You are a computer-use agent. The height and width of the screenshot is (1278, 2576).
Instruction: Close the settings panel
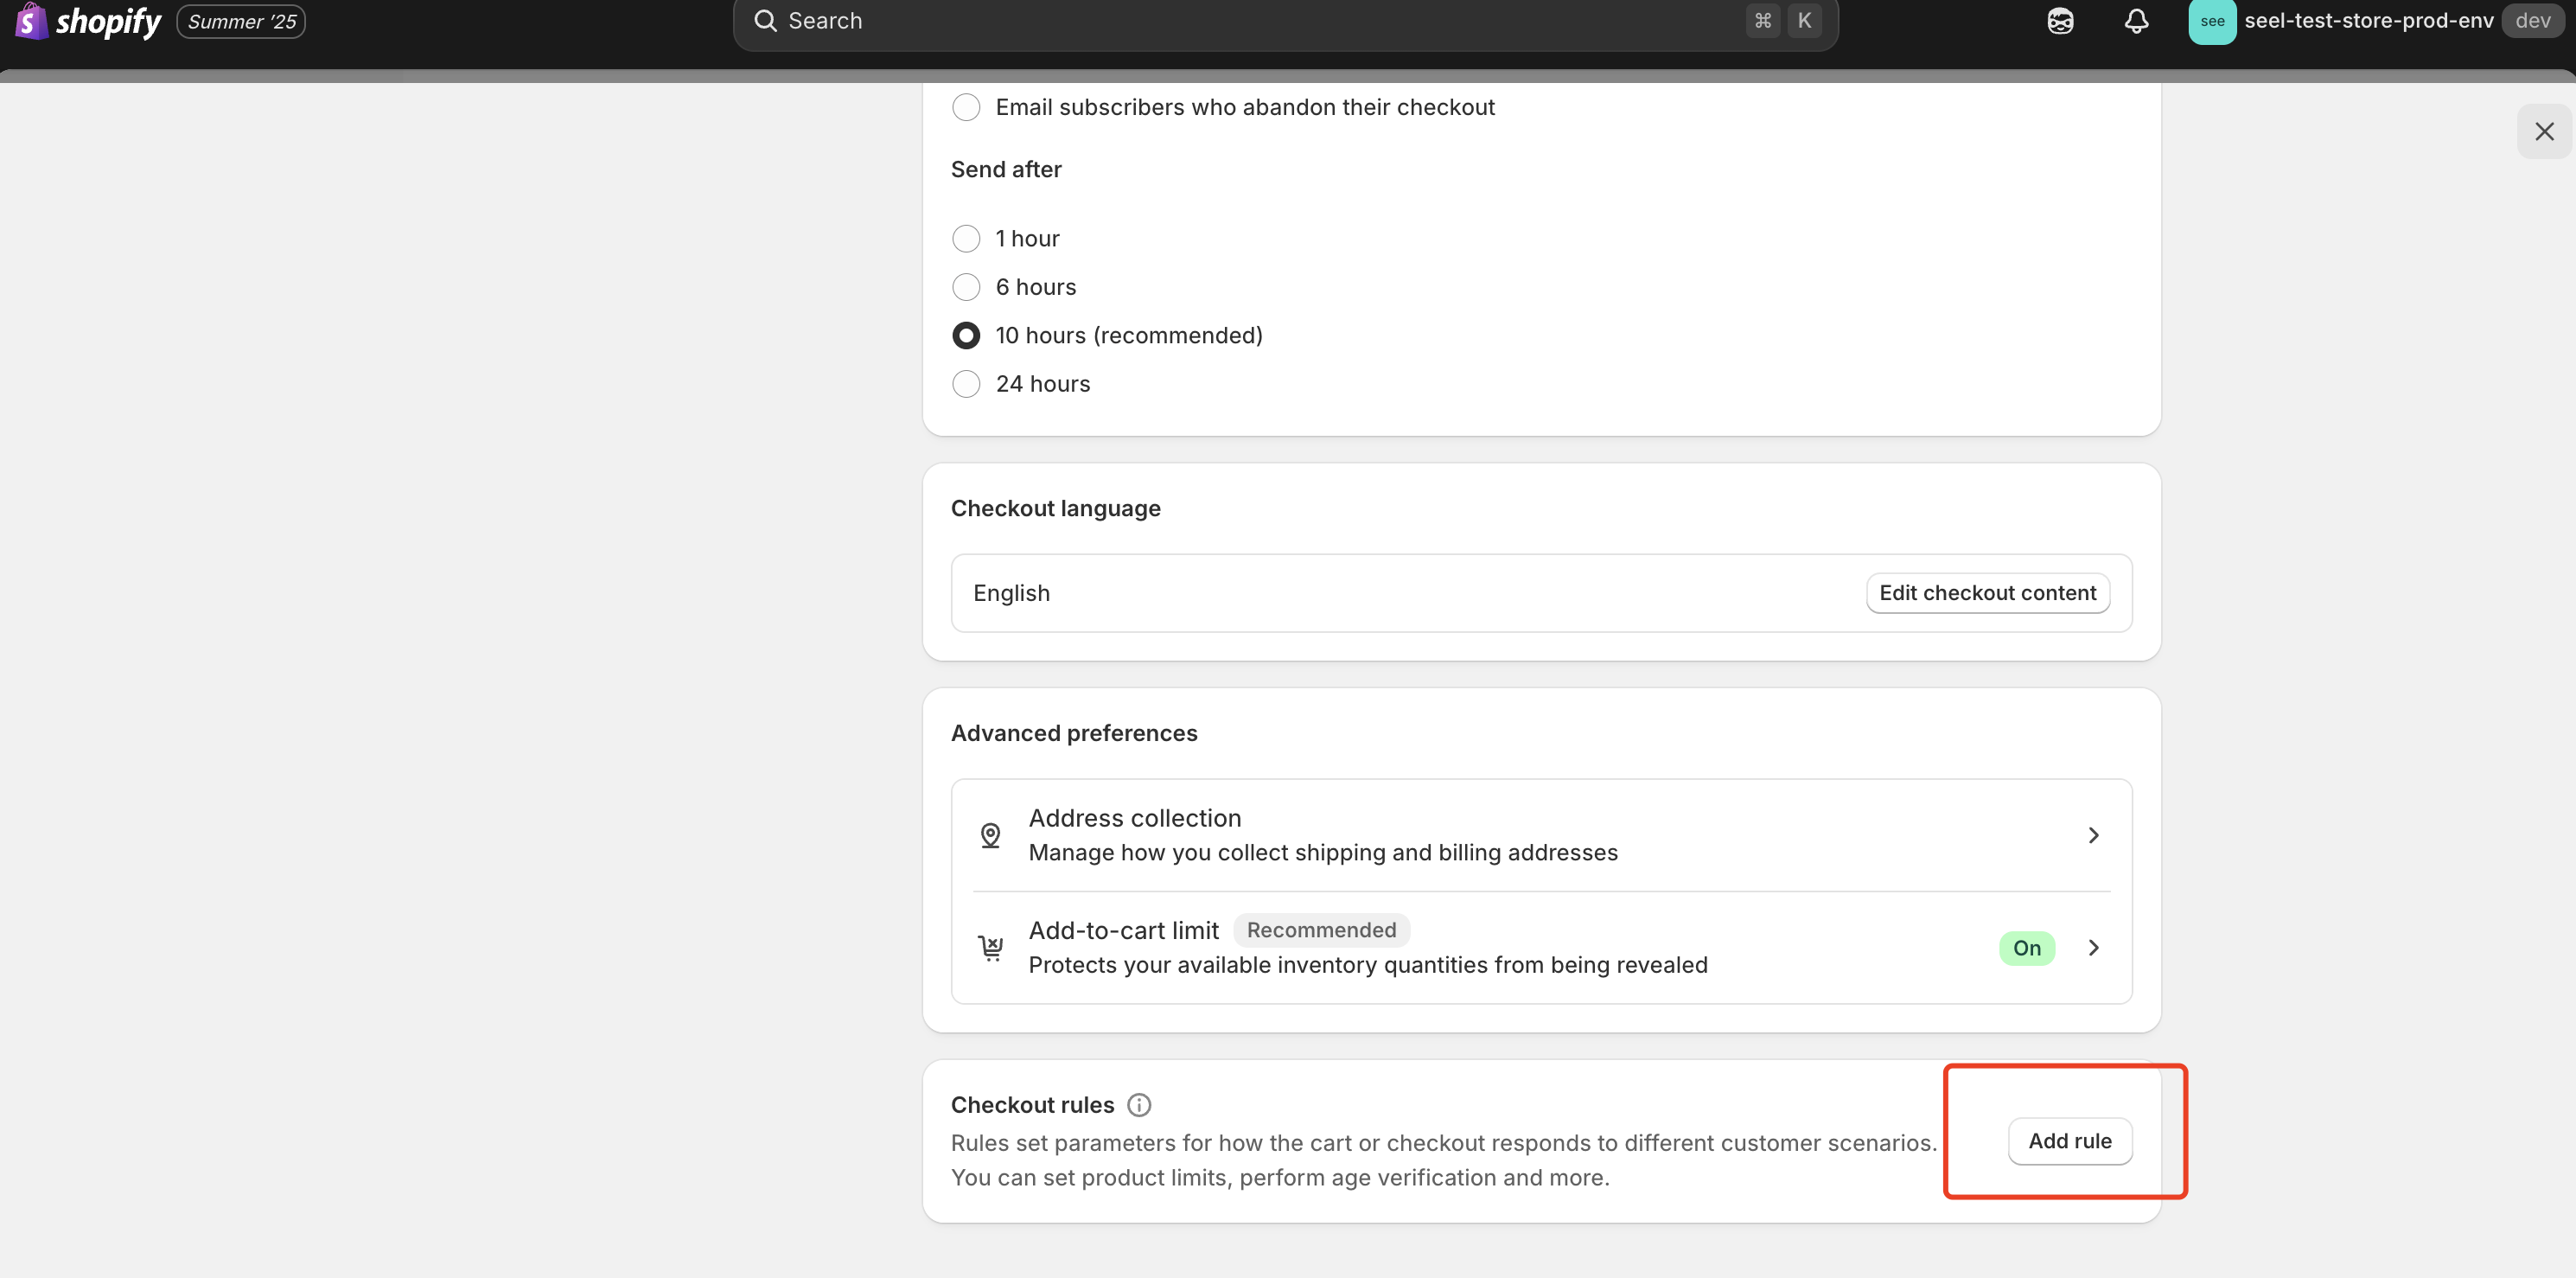(2544, 131)
